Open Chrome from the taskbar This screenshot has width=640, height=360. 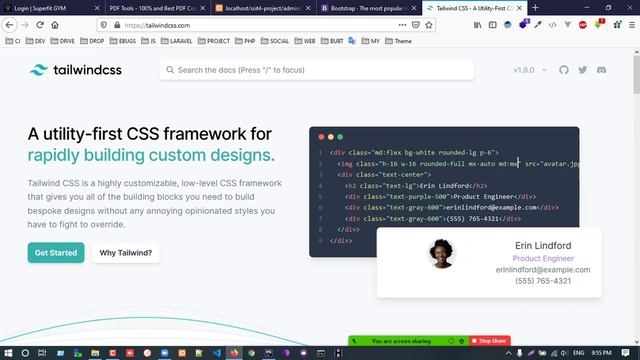pyautogui.click(x=251, y=353)
